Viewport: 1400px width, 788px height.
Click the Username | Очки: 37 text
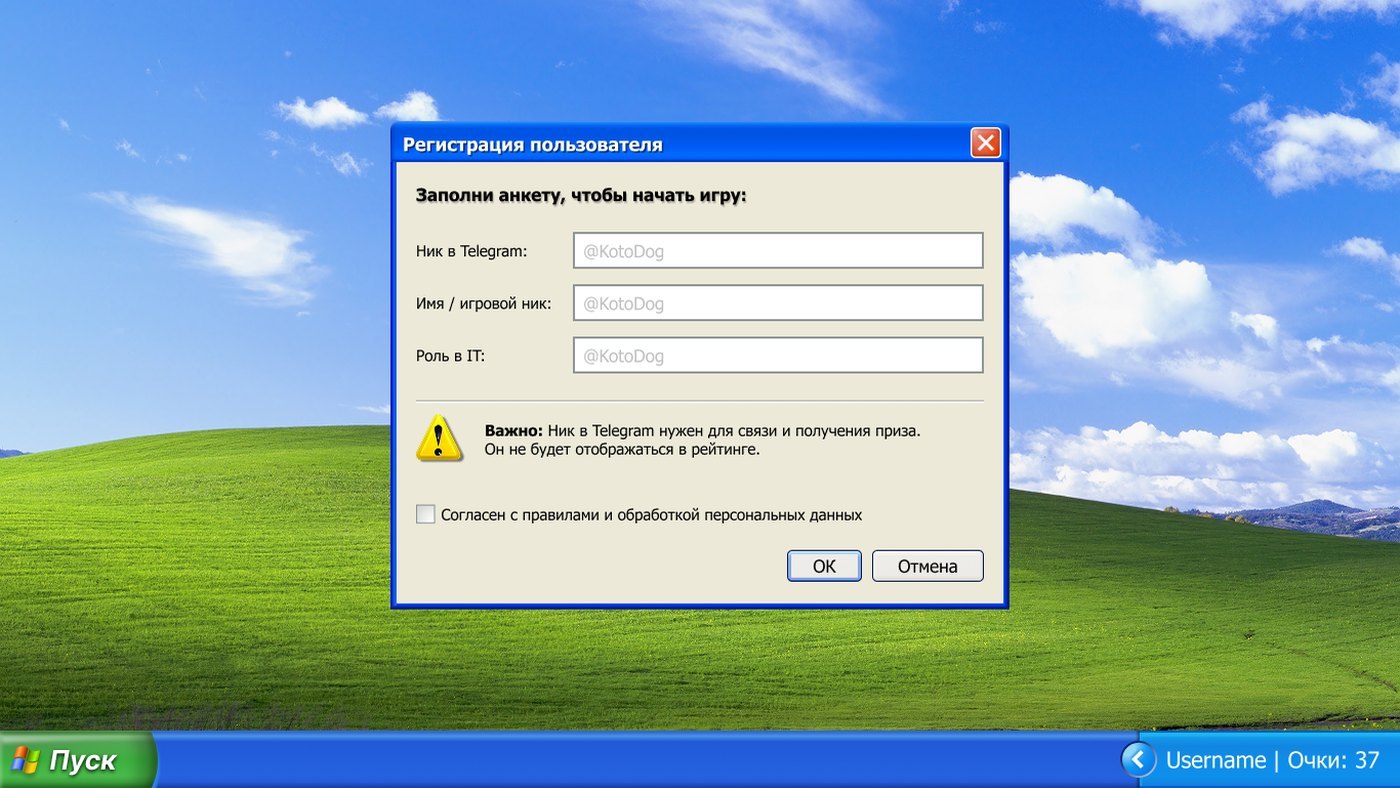(x=1273, y=760)
